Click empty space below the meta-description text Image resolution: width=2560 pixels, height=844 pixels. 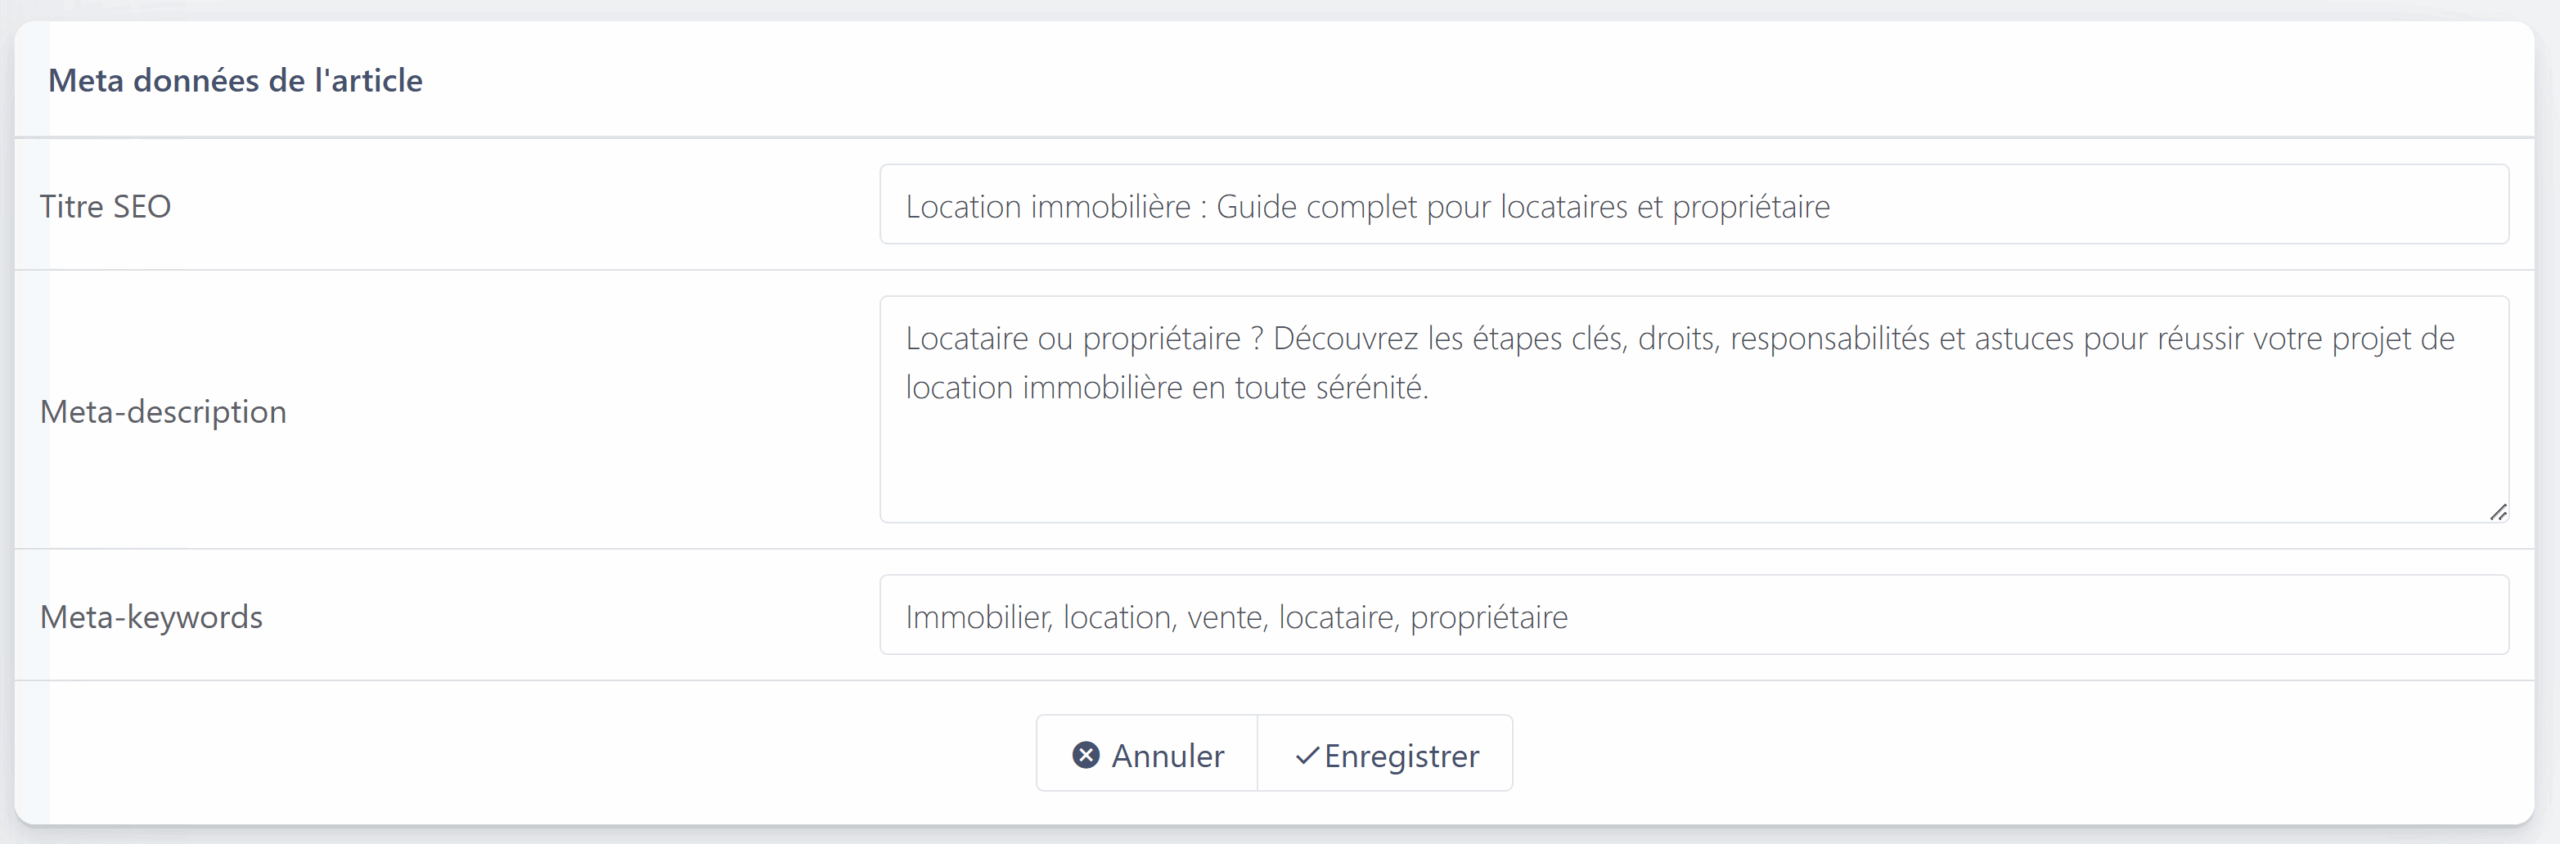pyautogui.click(x=1694, y=465)
